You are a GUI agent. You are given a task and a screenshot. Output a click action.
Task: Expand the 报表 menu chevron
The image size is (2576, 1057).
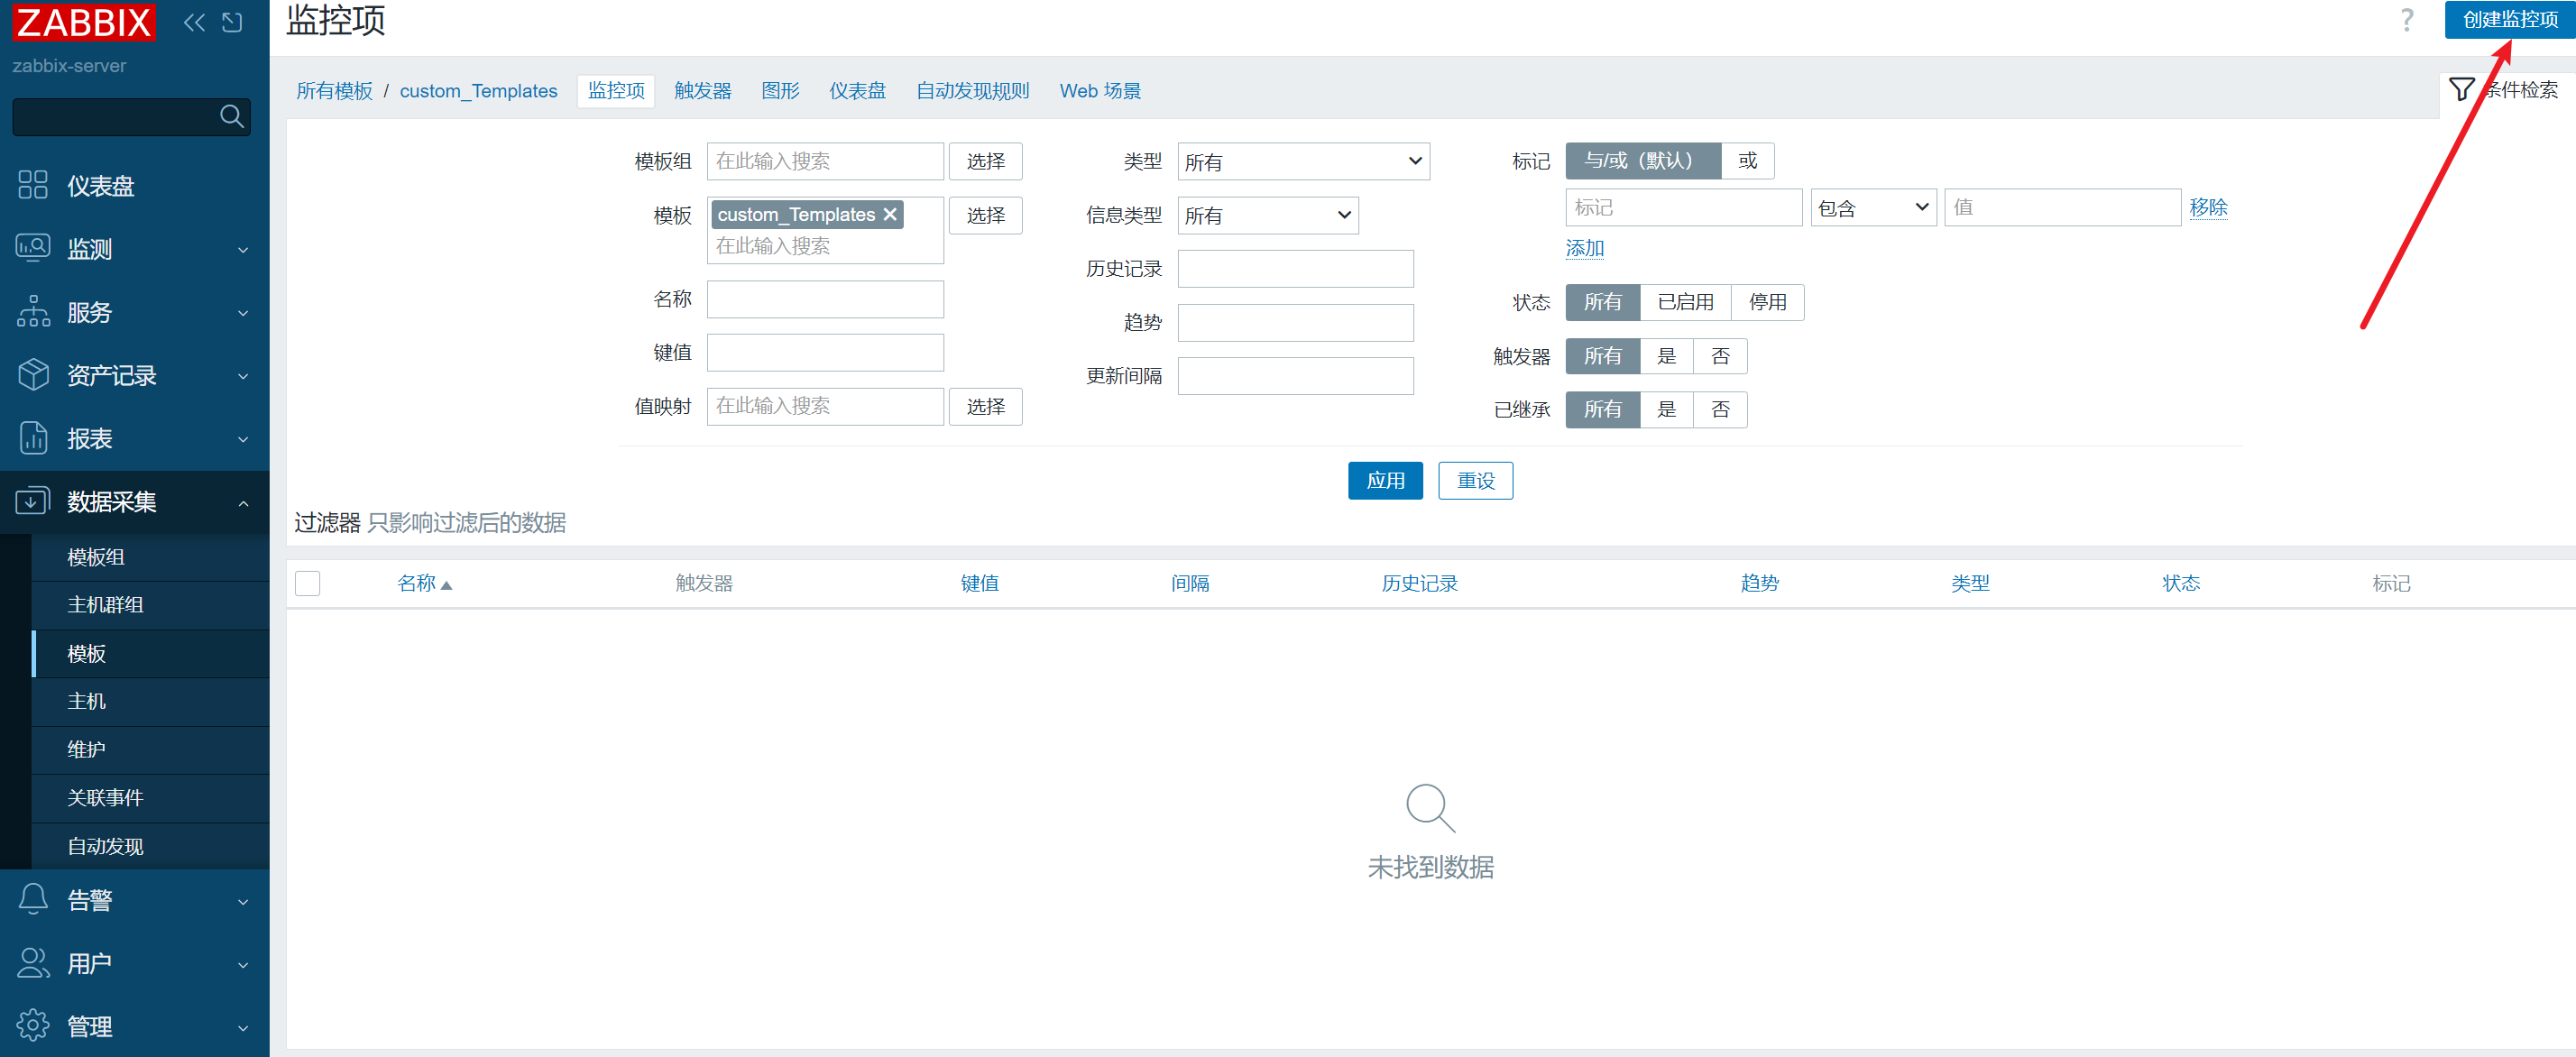coord(243,438)
